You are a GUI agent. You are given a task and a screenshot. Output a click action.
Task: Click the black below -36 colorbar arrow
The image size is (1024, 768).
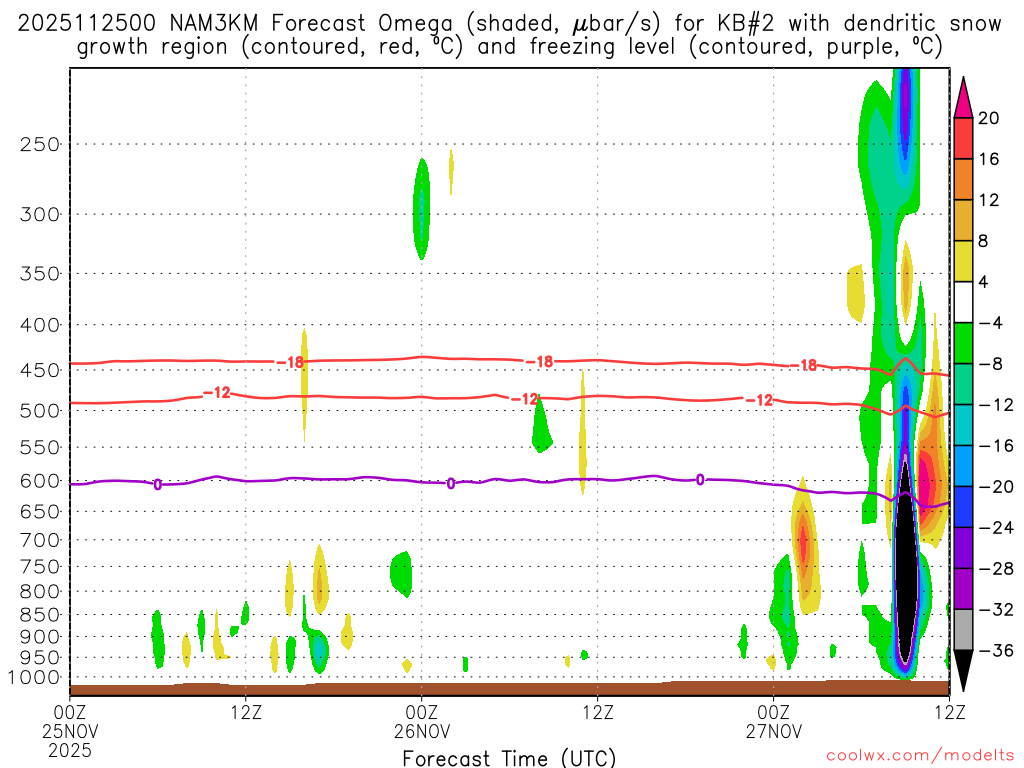963,671
